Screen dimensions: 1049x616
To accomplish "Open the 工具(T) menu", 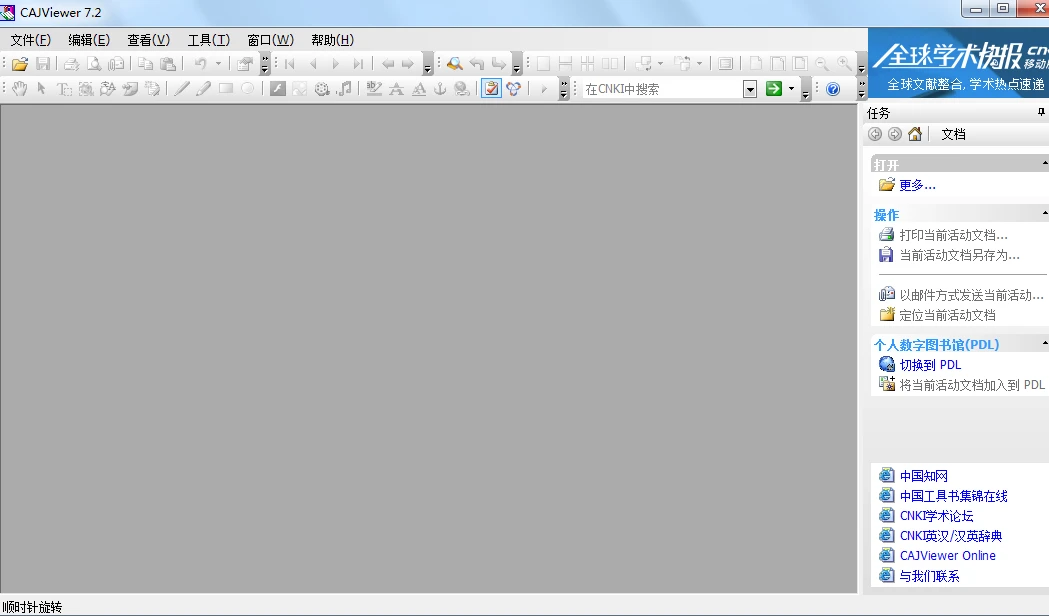I will (209, 40).
